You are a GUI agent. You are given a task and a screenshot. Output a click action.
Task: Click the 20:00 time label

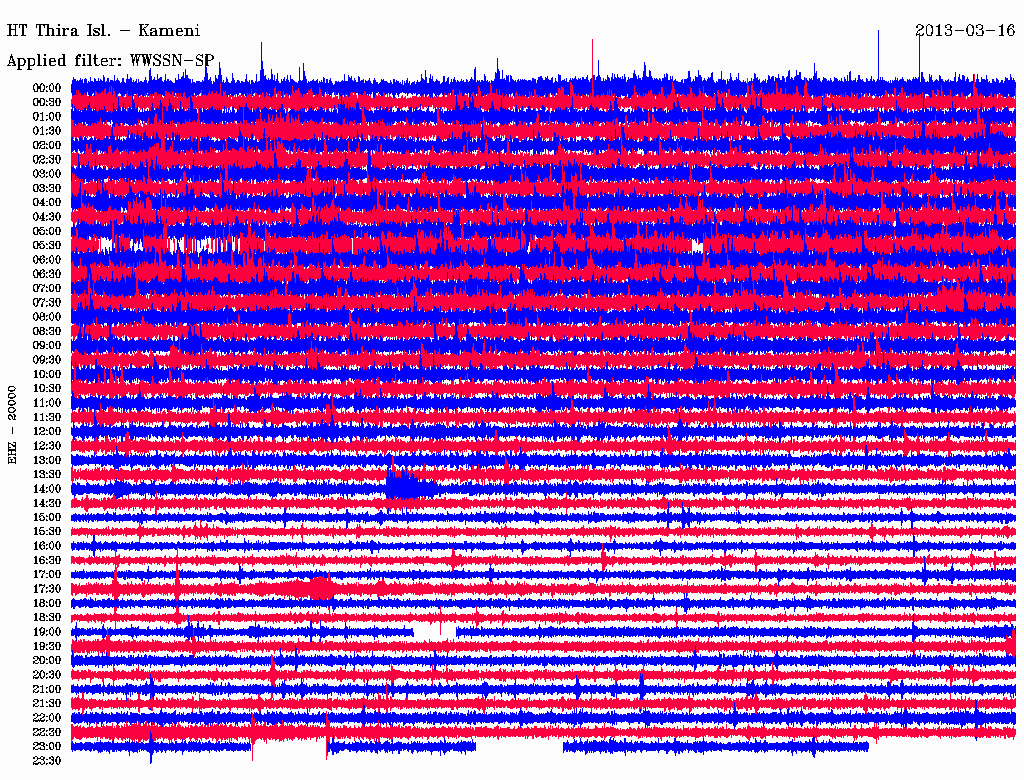point(47,660)
